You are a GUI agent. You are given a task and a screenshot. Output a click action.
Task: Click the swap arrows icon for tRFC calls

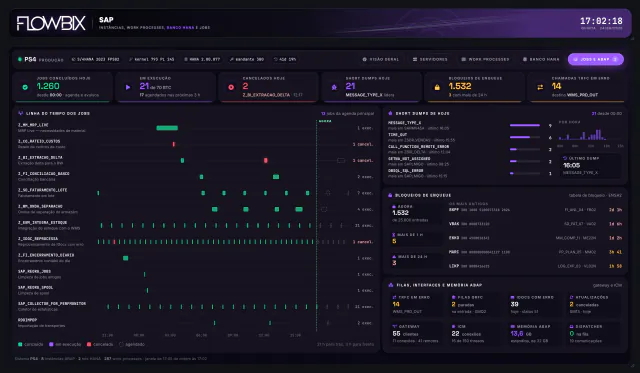[540, 87]
